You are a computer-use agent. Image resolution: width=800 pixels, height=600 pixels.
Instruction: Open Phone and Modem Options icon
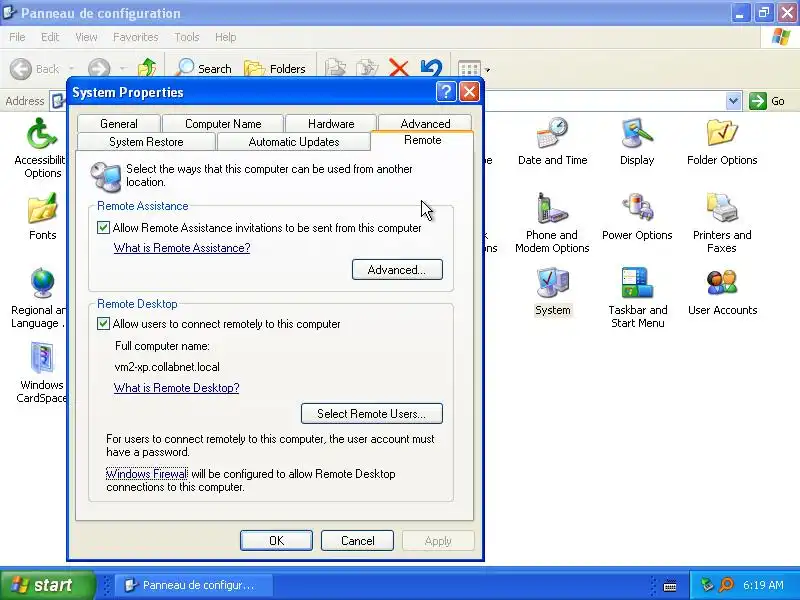[x=552, y=222]
